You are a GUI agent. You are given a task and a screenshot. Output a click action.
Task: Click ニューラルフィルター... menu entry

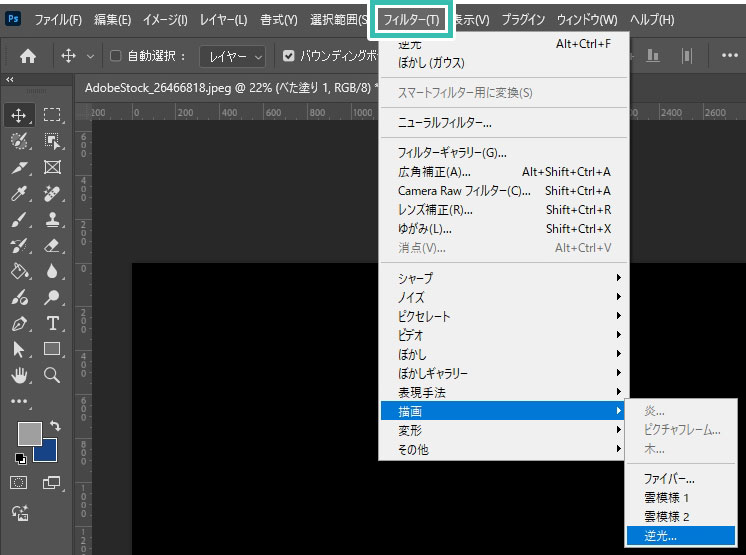[x=445, y=123]
